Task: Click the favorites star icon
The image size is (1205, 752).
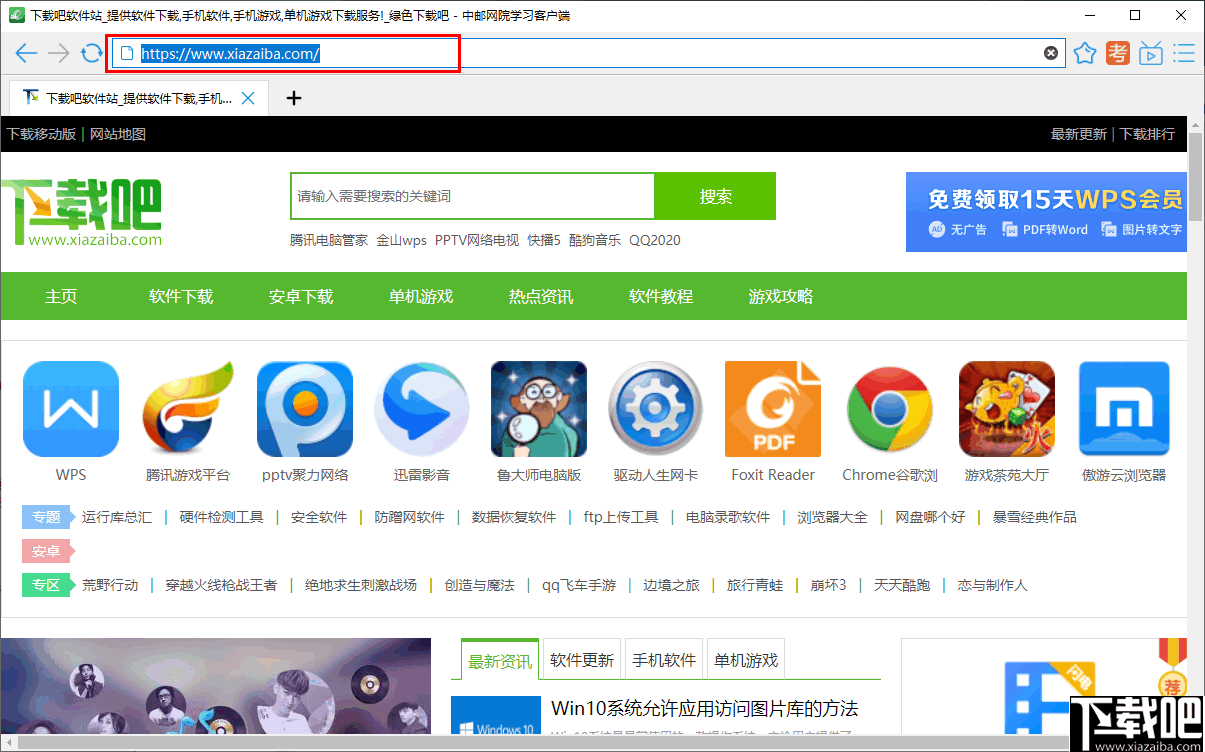Action: (1085, 53)
